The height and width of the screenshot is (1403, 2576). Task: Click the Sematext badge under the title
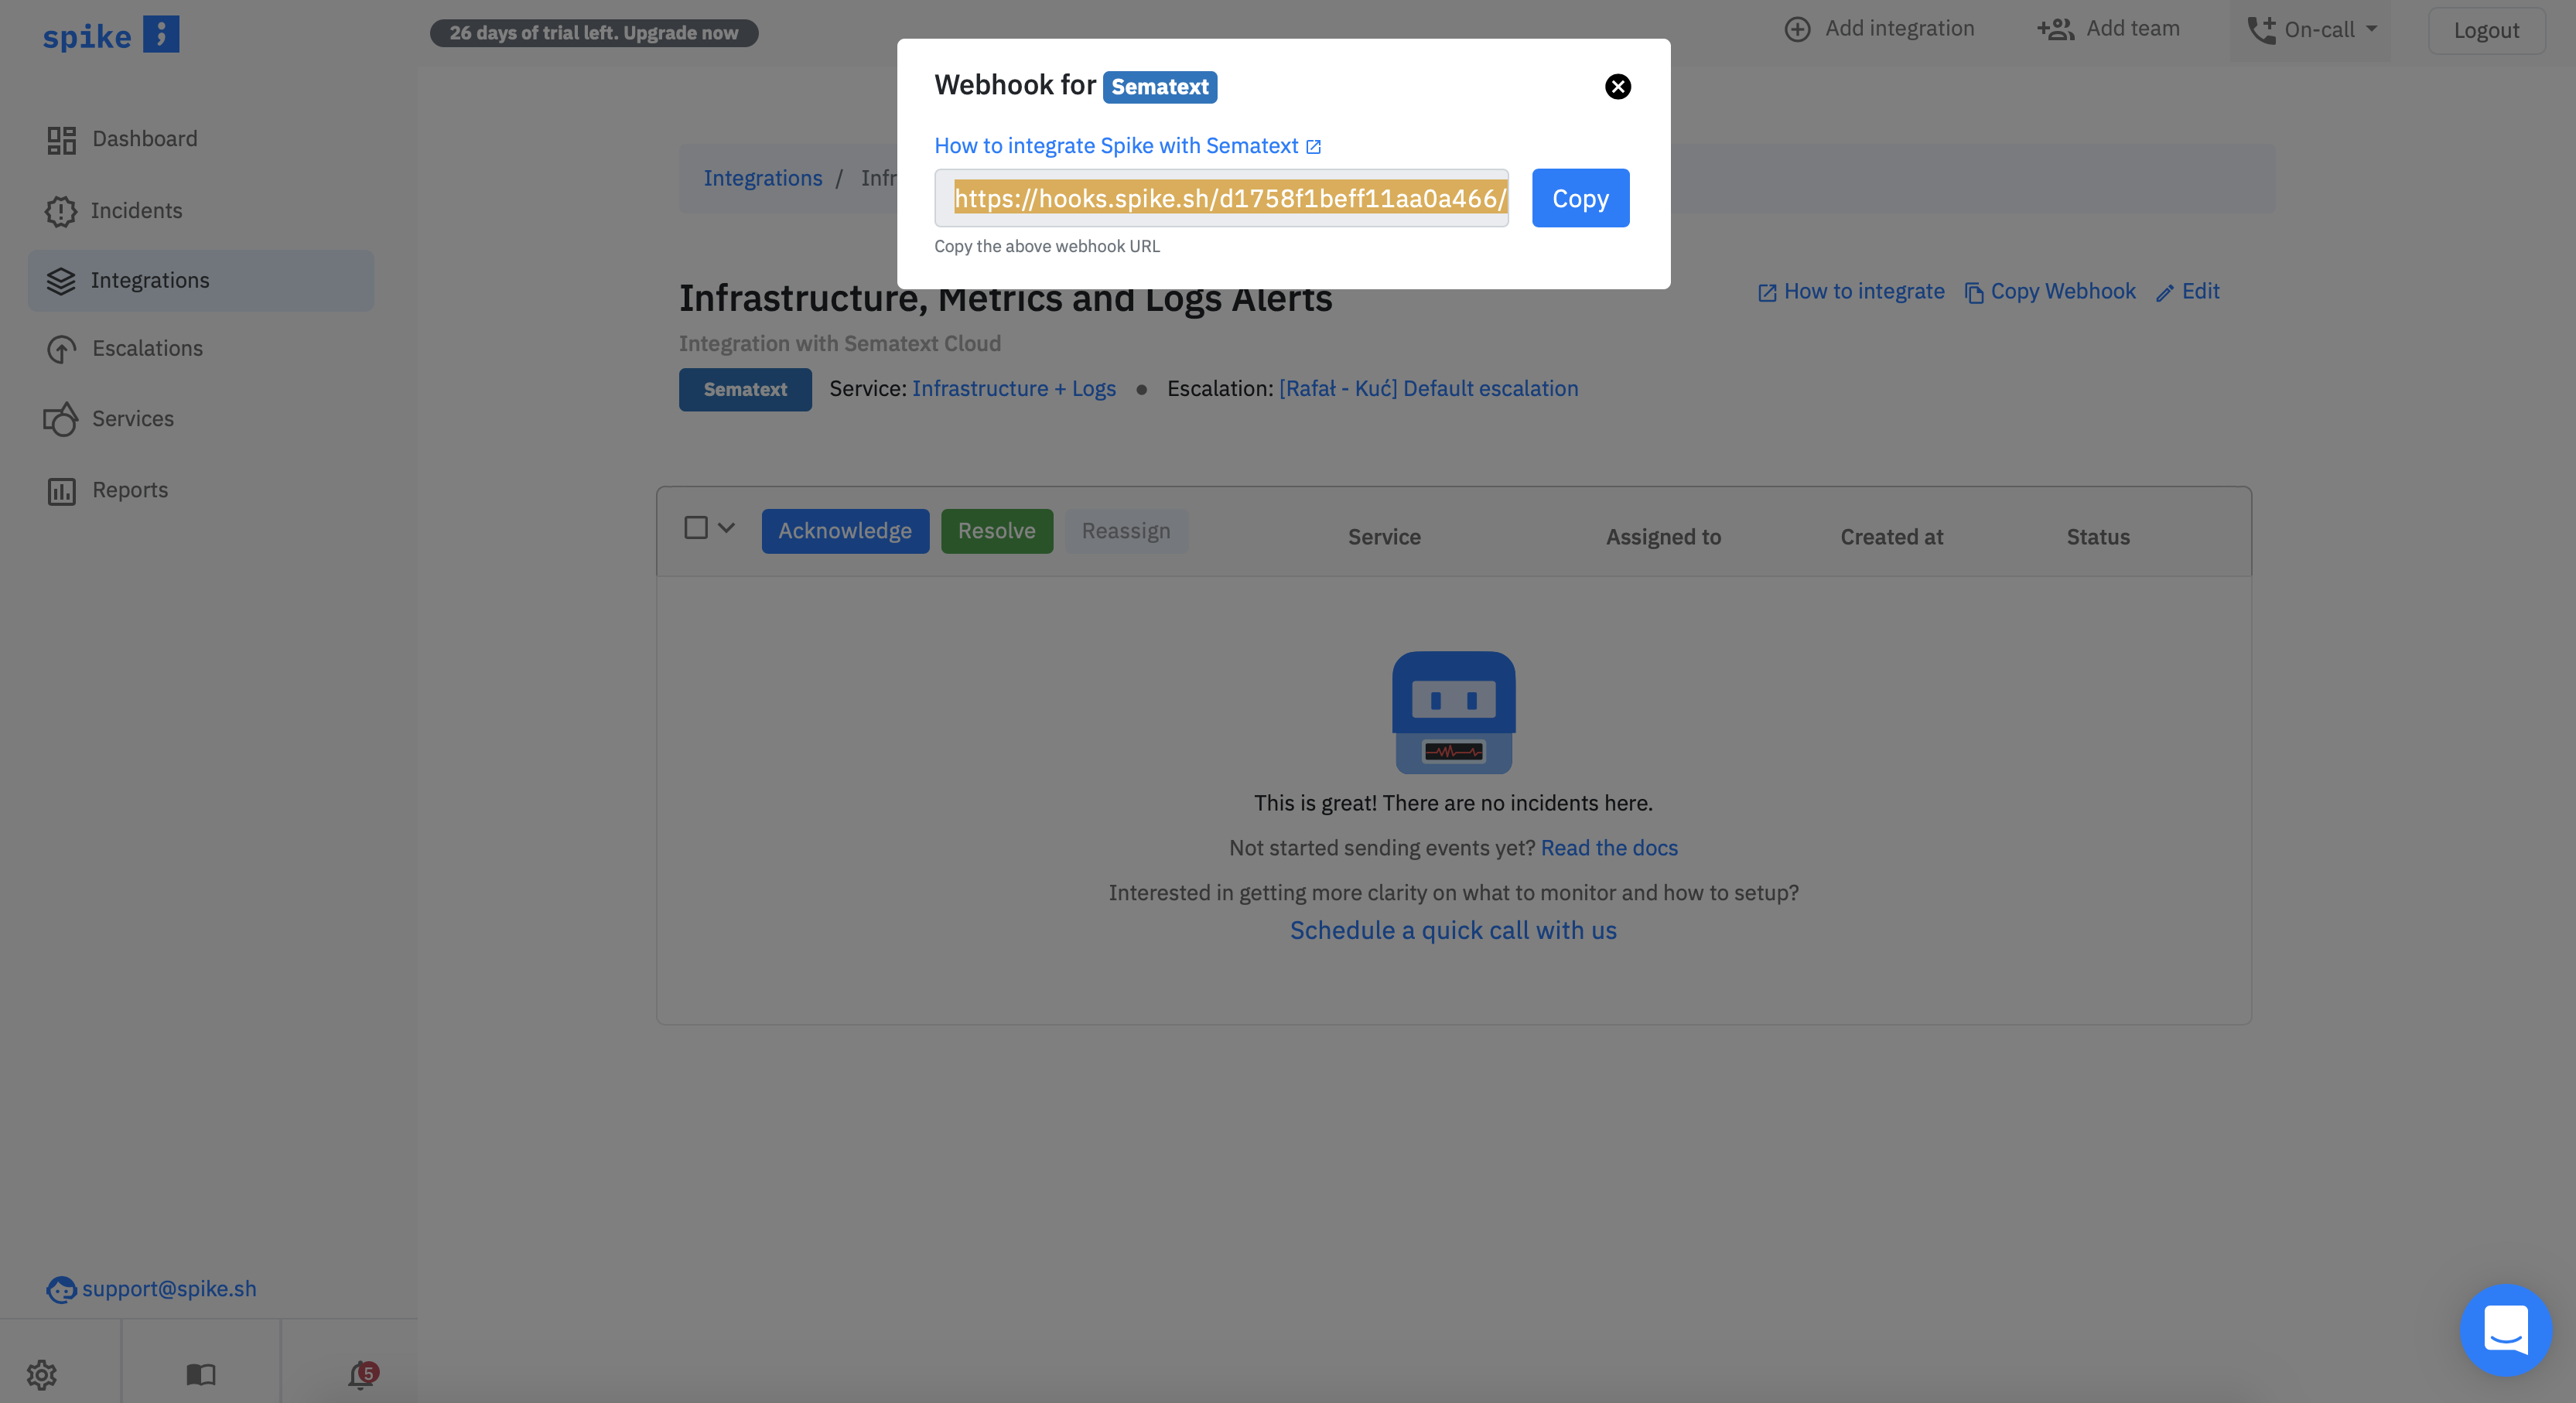click(x=745, y=389)
